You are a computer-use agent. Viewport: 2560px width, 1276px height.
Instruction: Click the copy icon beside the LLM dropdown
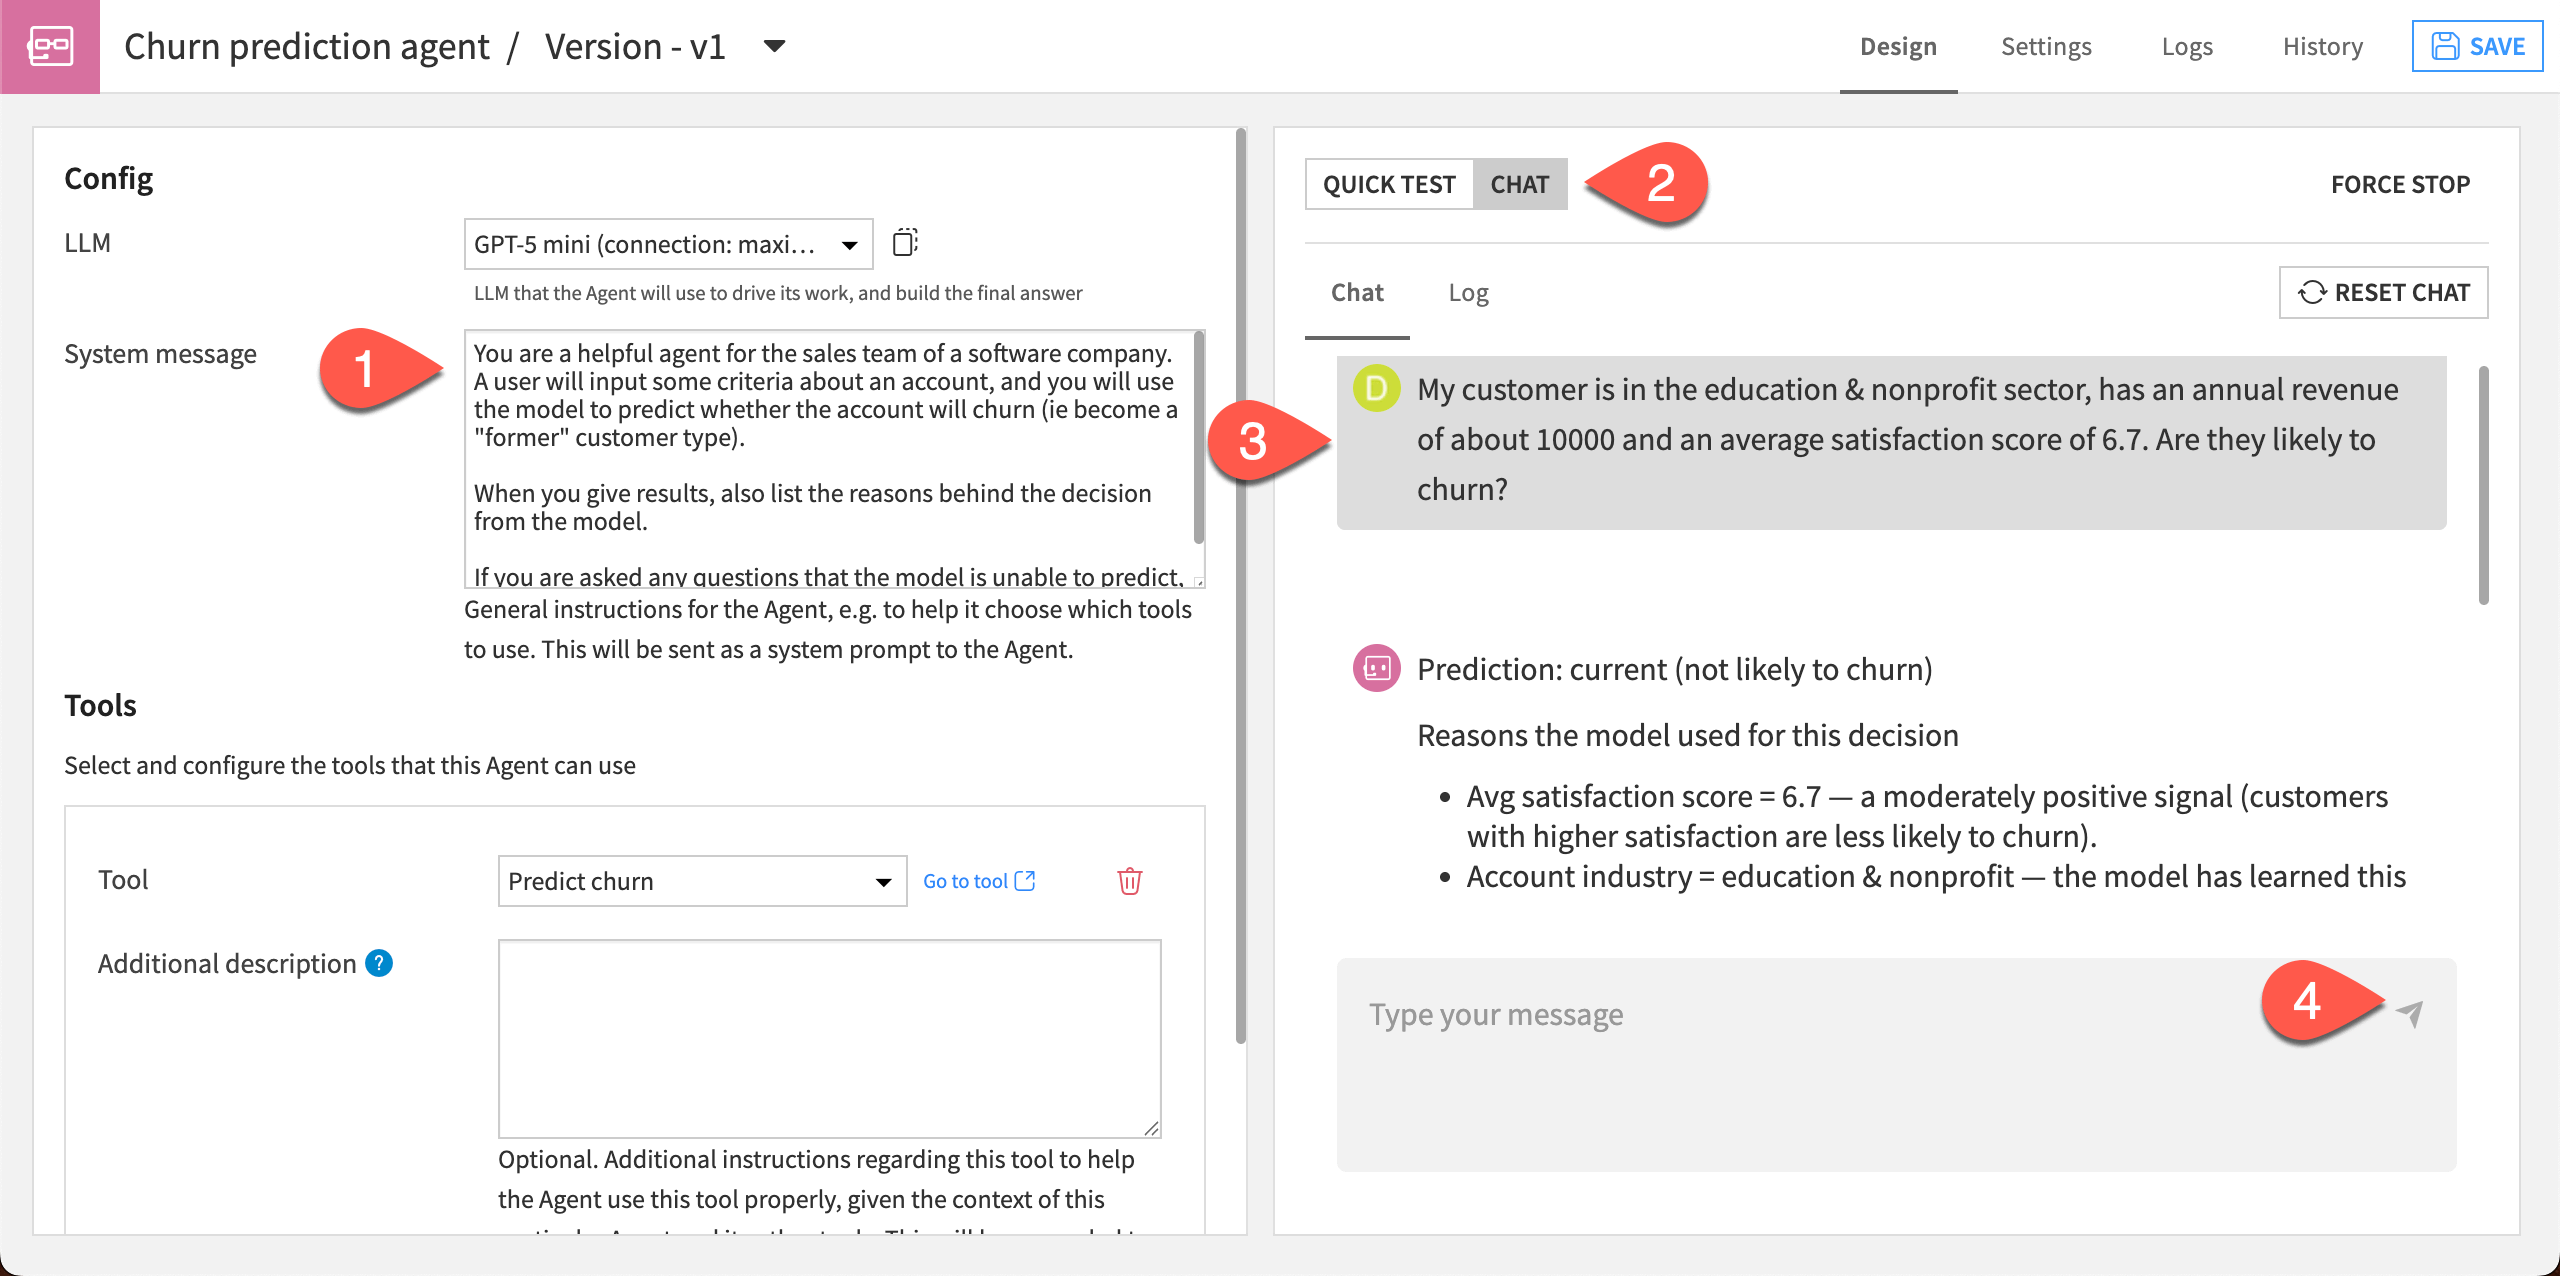(x=904, y=243)
